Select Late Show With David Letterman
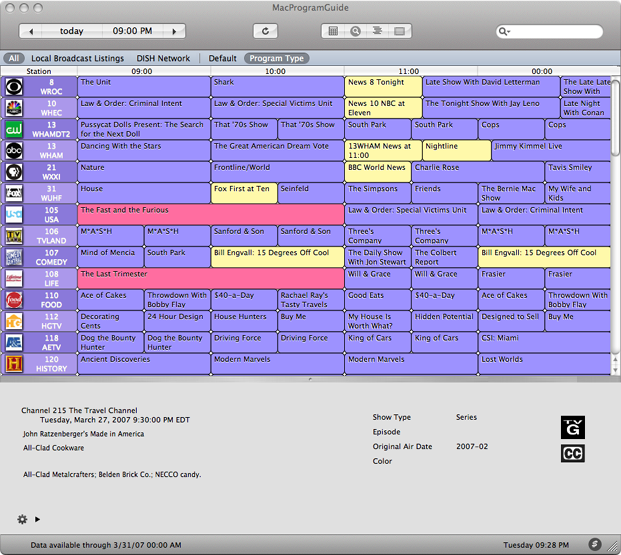 coord(491,87)
